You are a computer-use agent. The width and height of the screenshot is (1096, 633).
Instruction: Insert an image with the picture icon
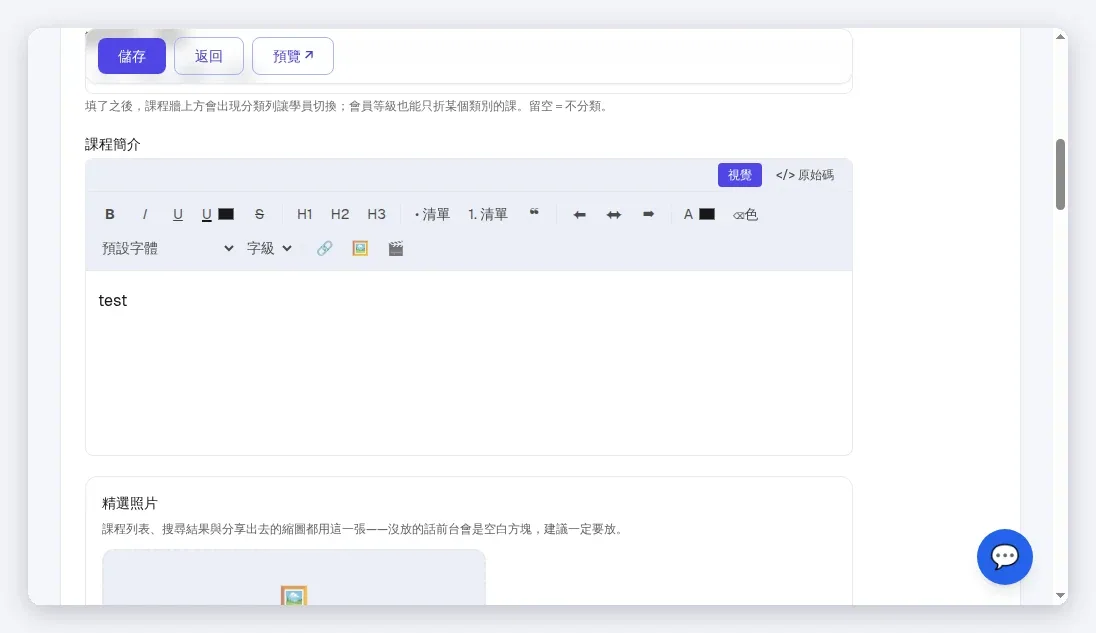point(360,248)
